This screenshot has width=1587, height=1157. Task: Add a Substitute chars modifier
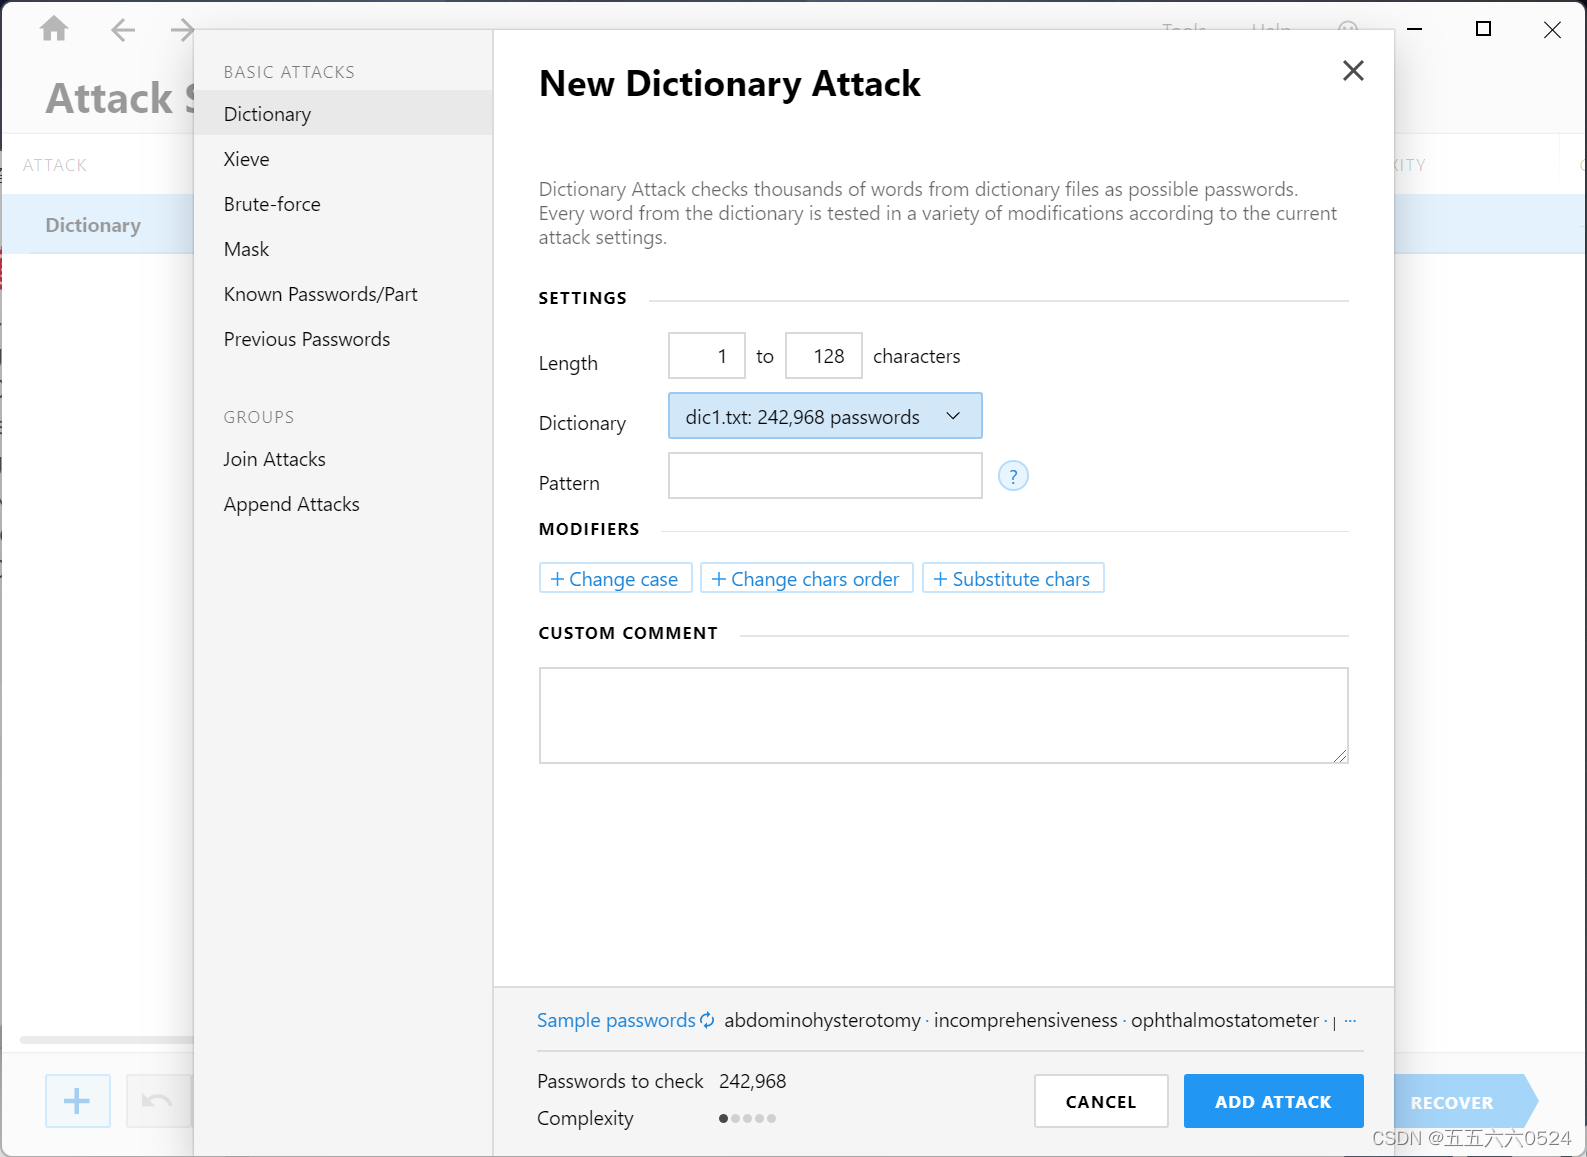(1012, 578)
